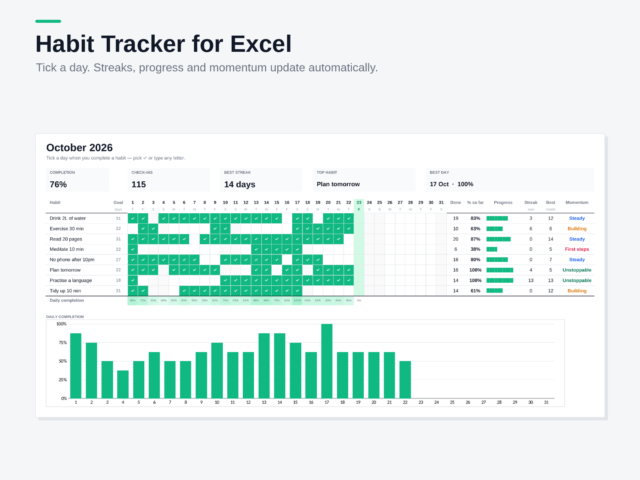640x480 pixels.
Task: Select the Plan tomorrow progress bar
Action: (x=500, y=270)
